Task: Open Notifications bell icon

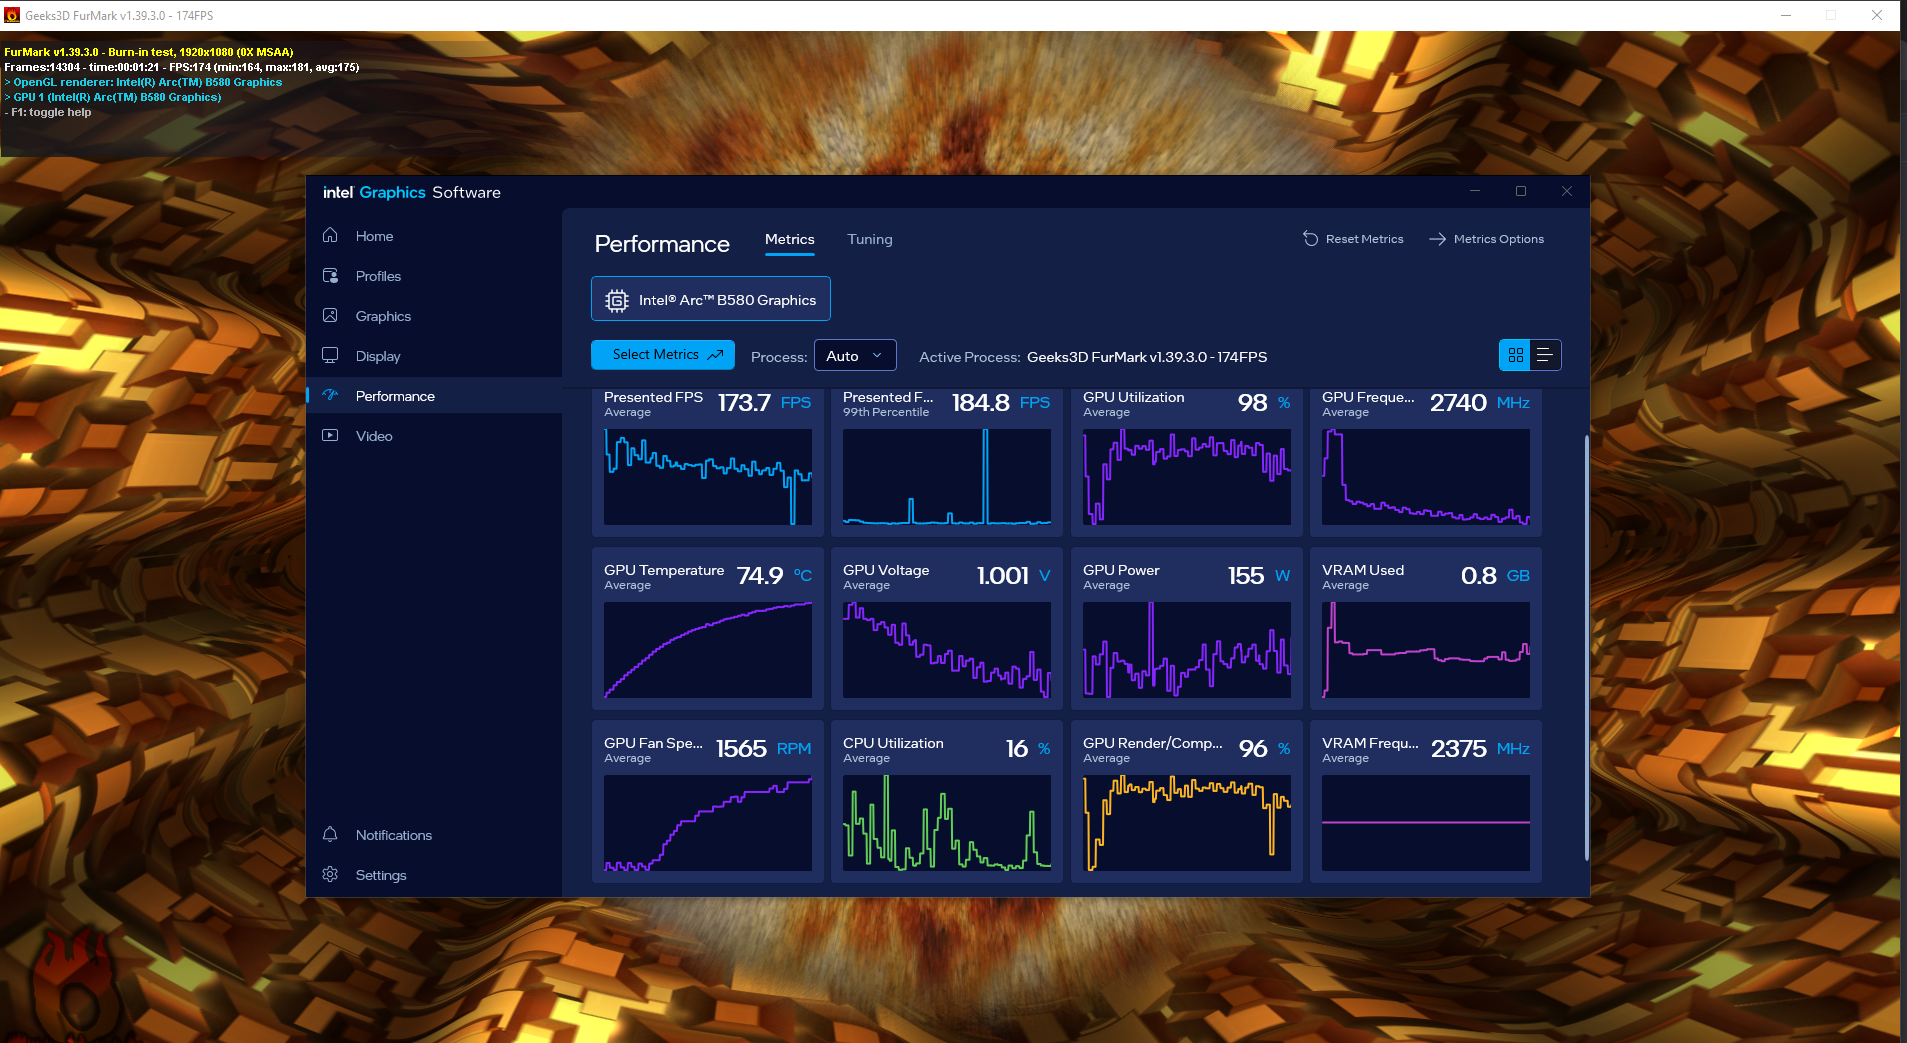Action: point(330,835)
